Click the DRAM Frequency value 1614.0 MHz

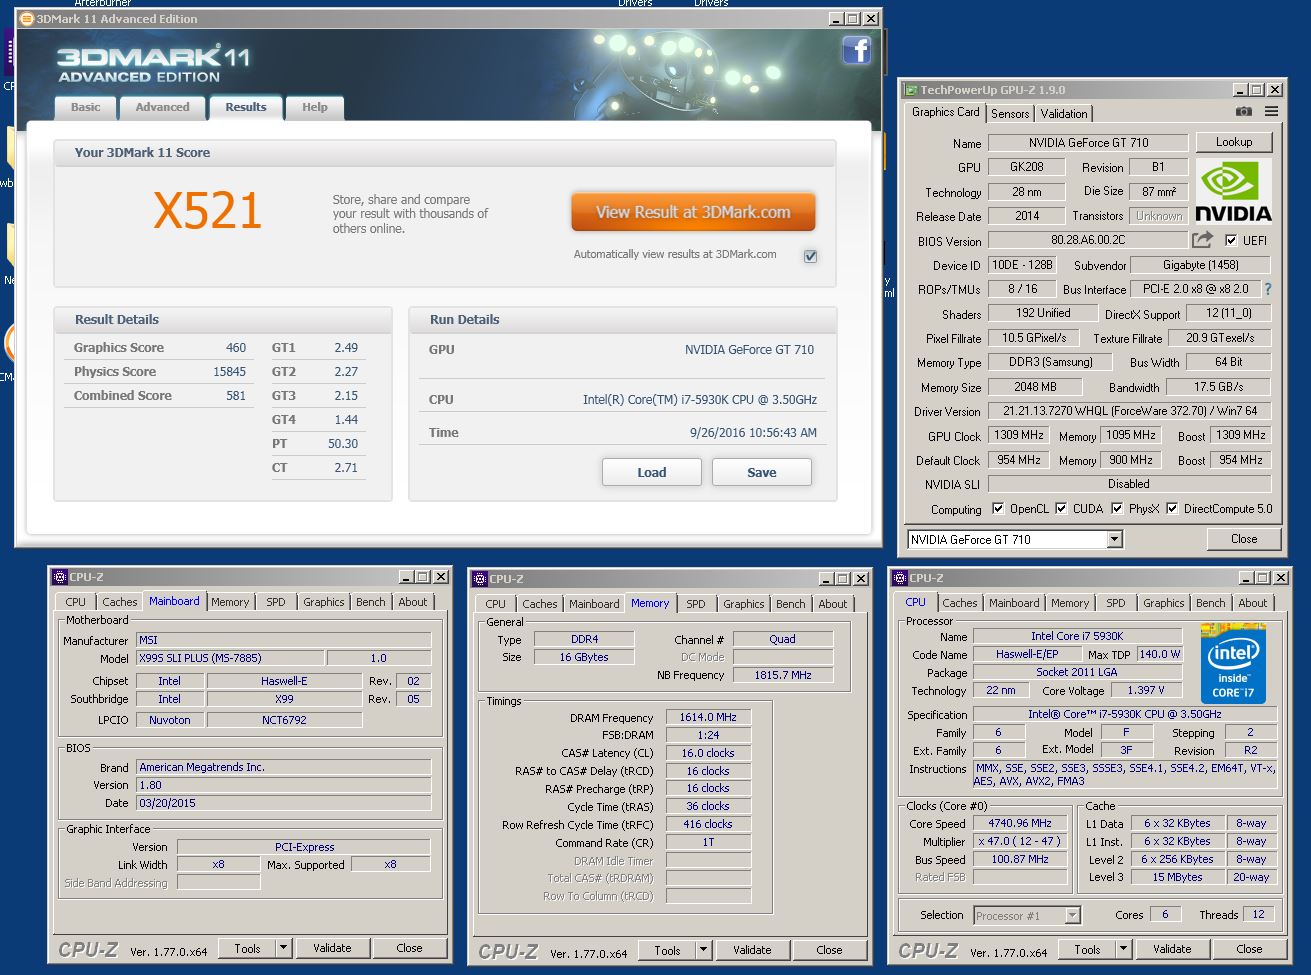708,718
